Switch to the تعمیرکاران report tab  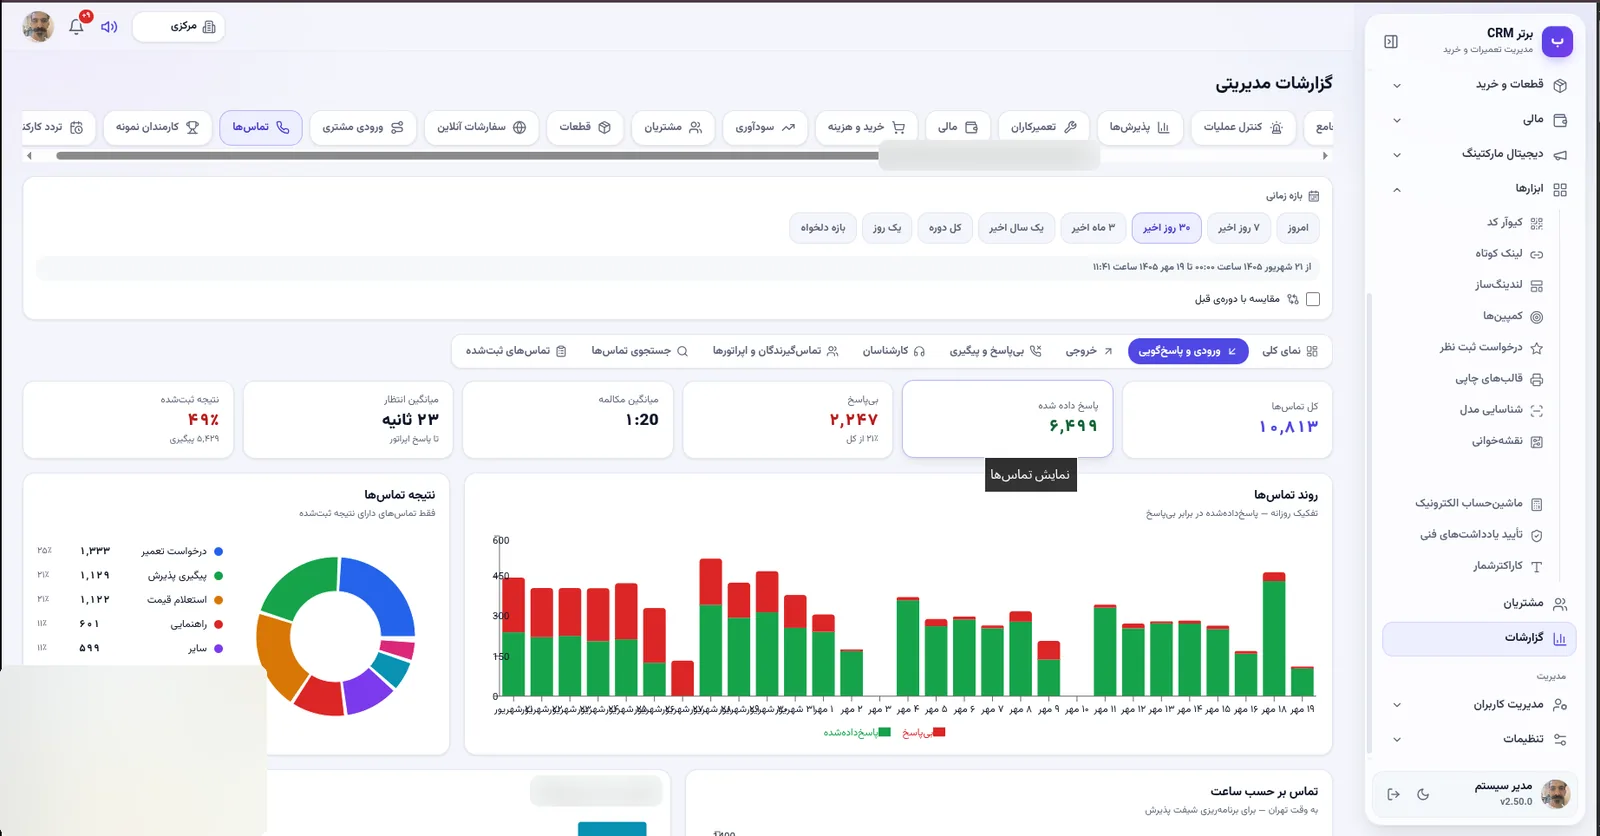[1043, 127]
